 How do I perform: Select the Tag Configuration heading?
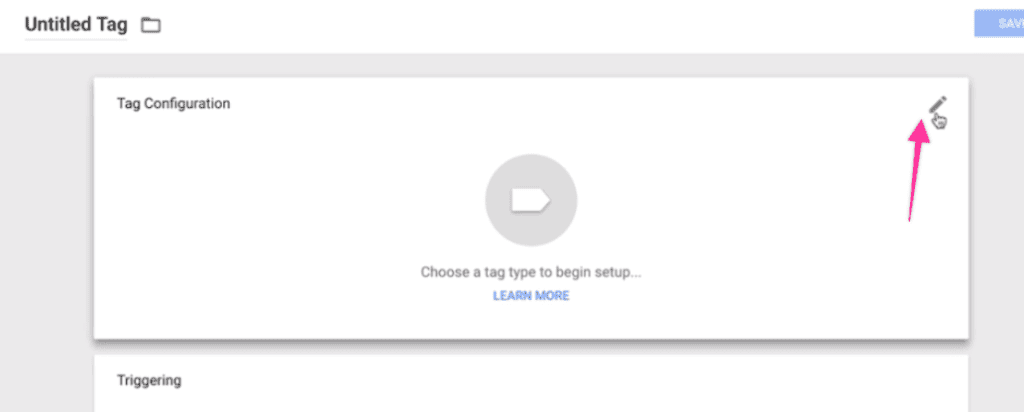[x=173, y=103]
